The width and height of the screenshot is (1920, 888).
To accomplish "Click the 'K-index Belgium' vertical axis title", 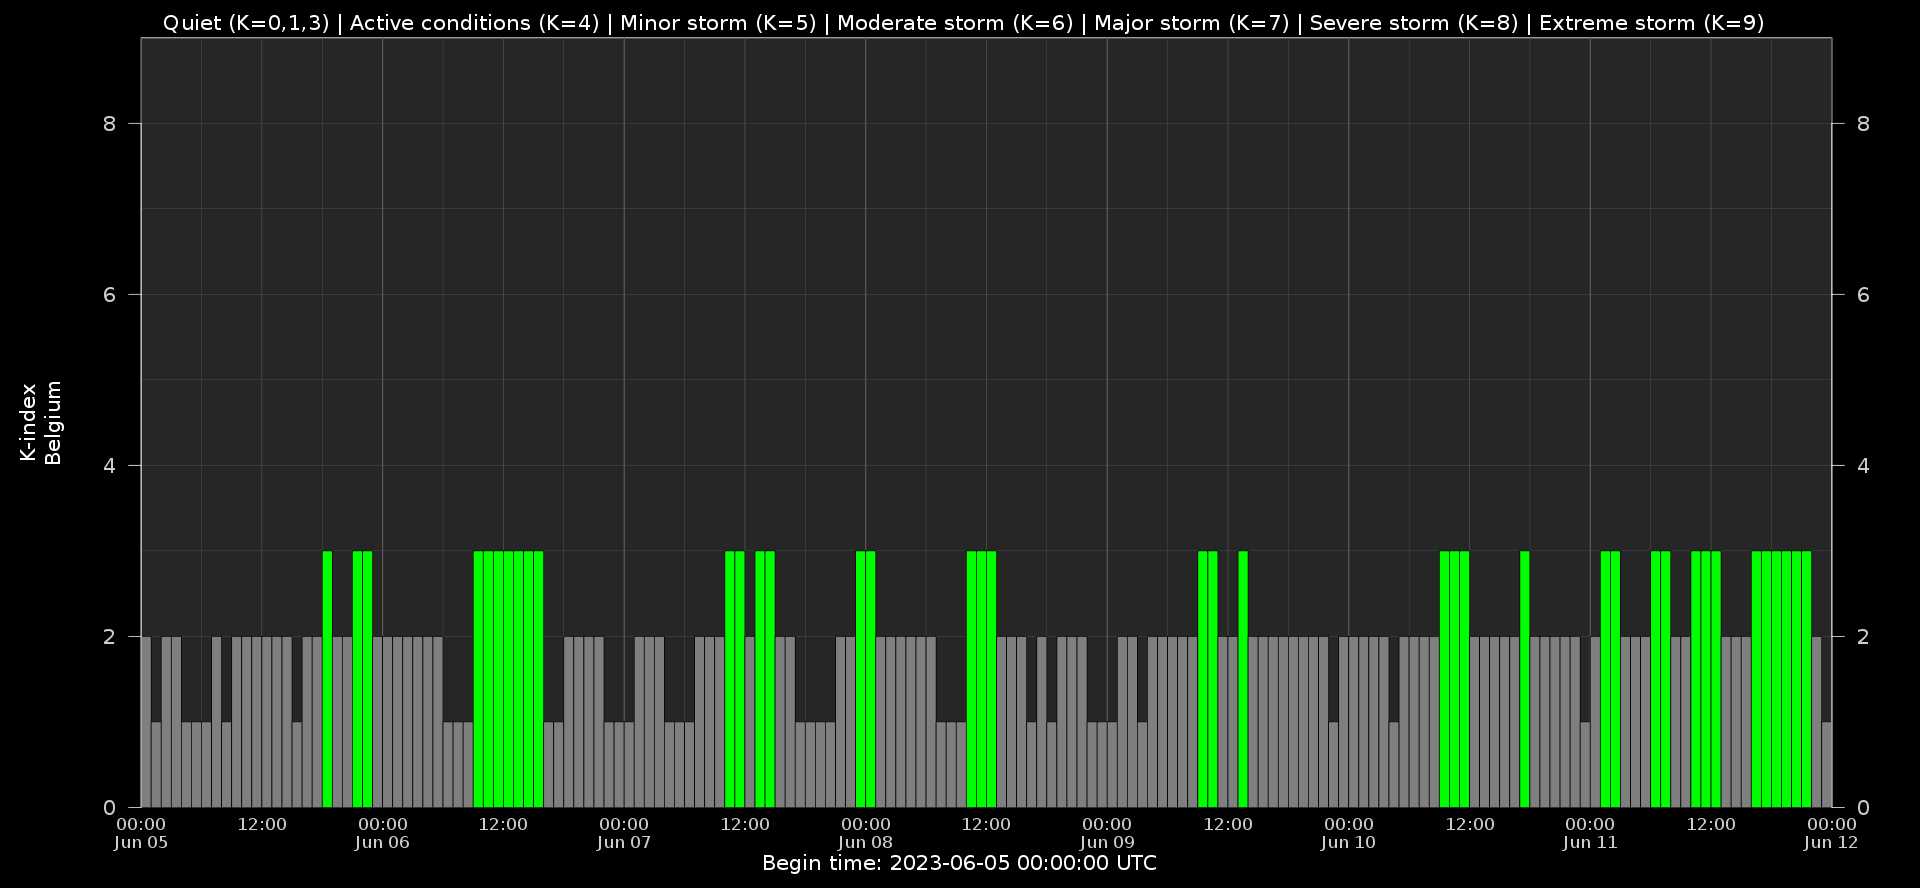I will 41,423.
